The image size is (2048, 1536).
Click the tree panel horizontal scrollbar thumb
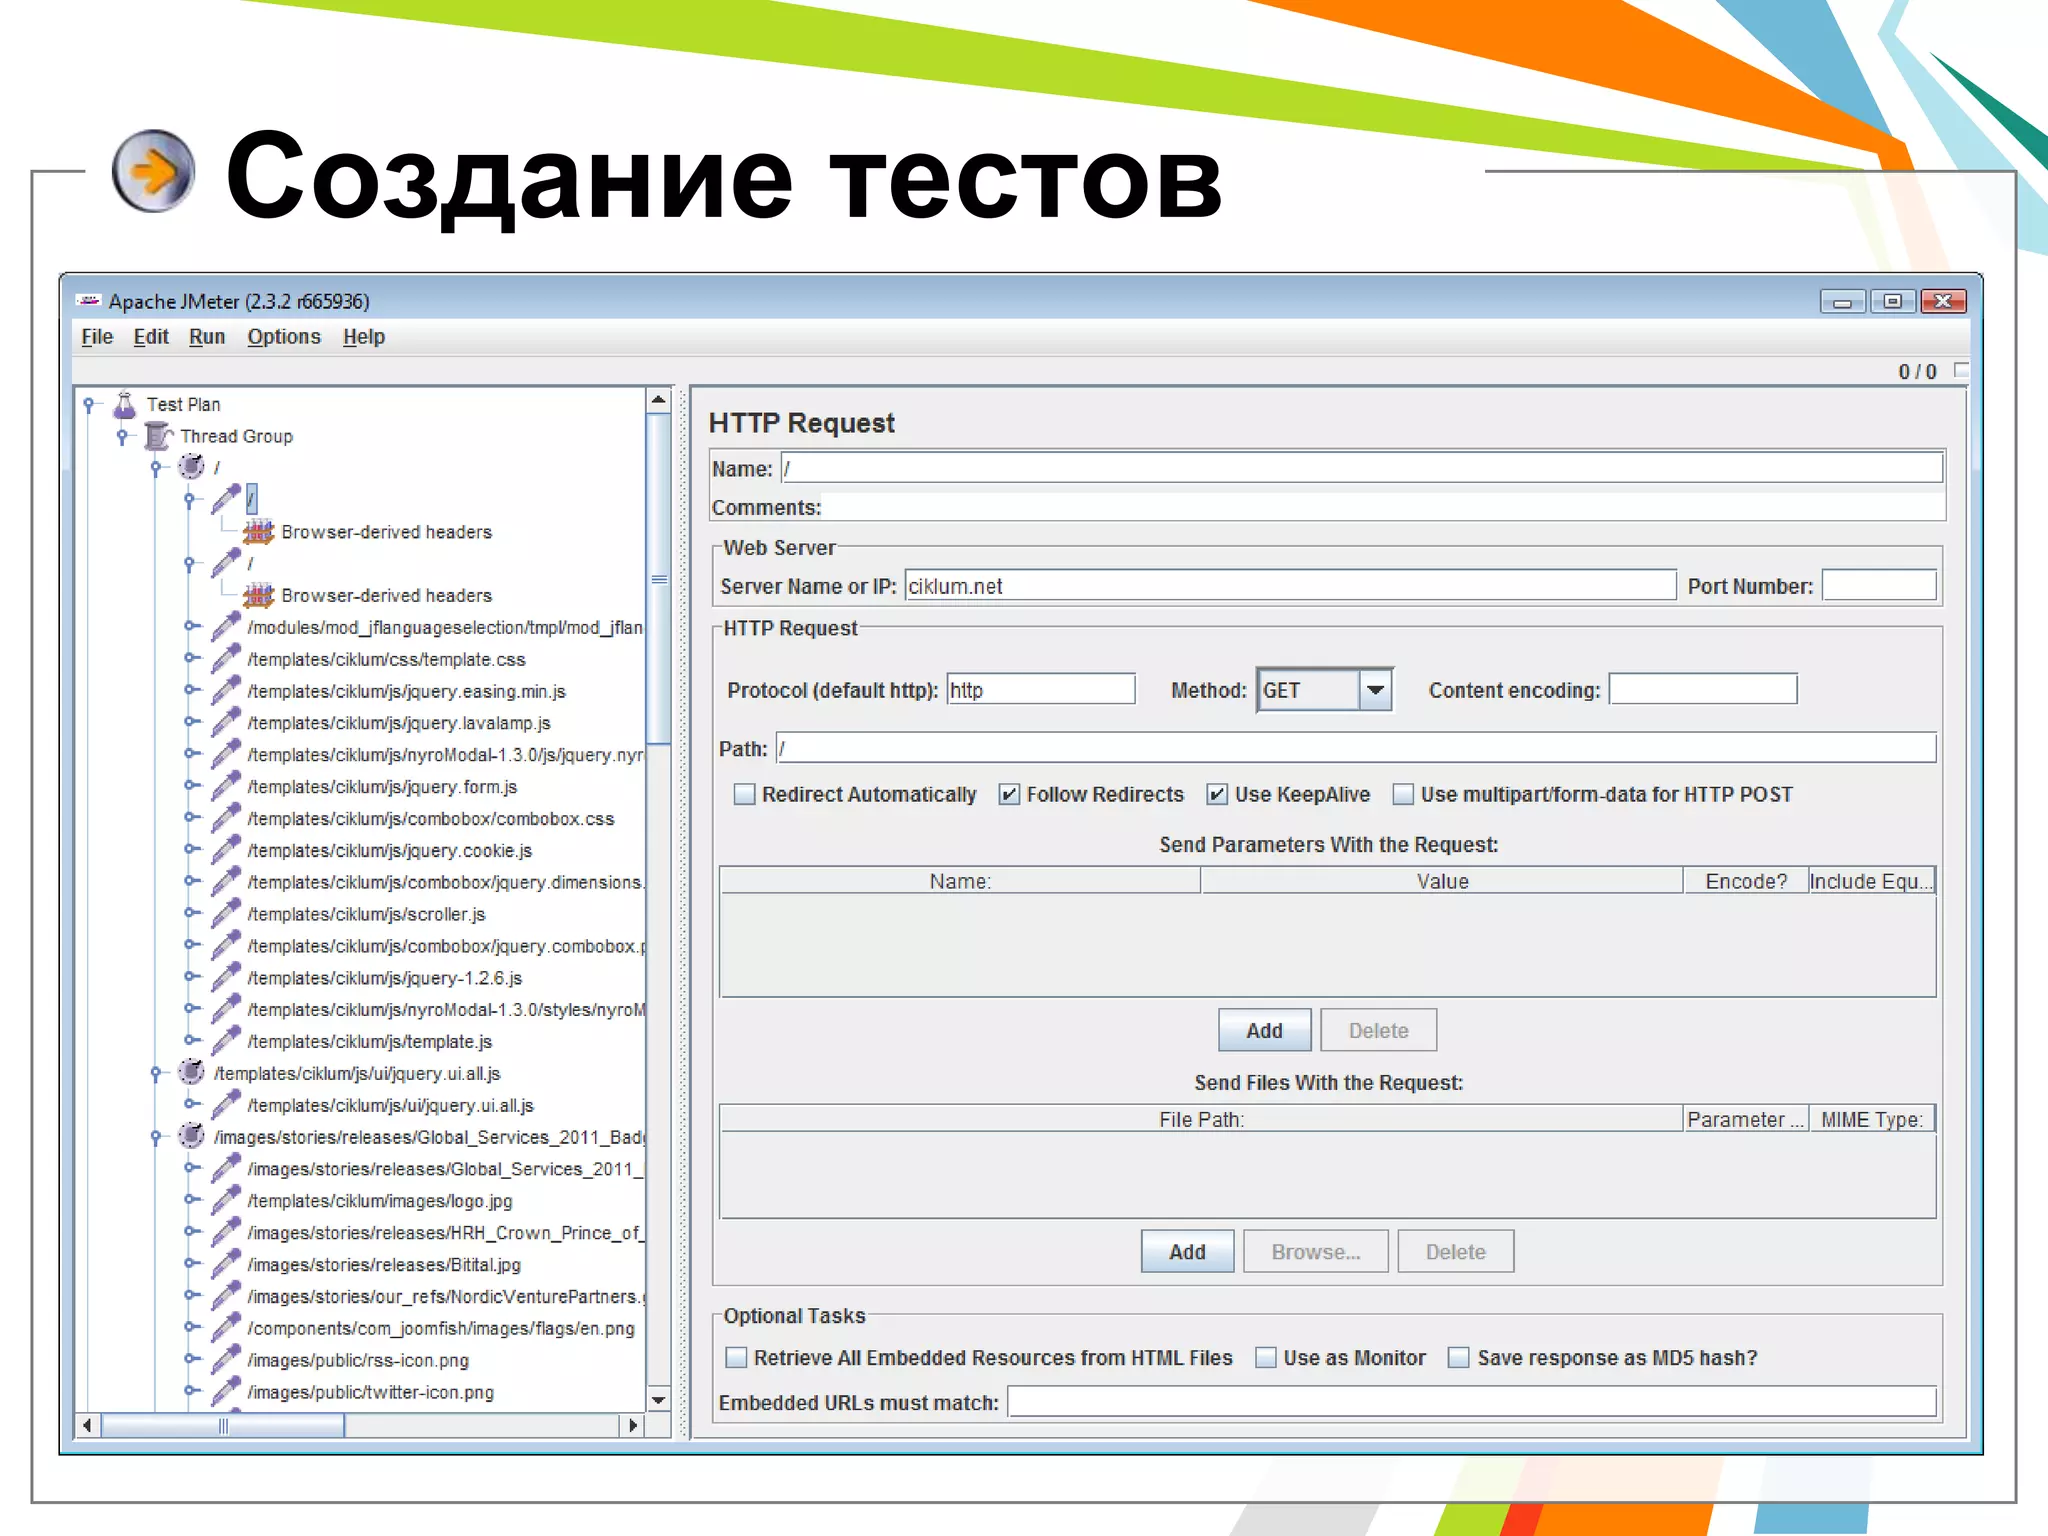(223, 1425)
